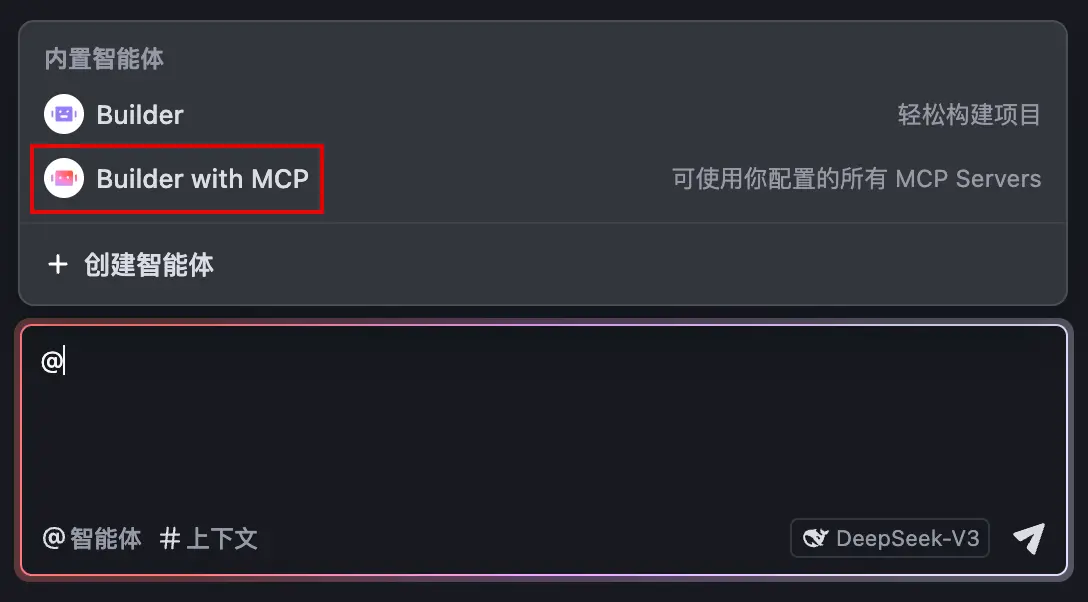Screen dimensions: 1088x602
Task: Click the DeepSeek-V3 model name text
Action: (908, 538)
